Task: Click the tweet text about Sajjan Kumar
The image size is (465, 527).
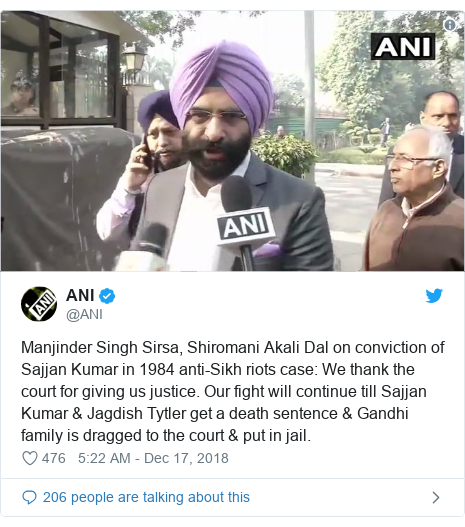Action: [x=232, y=392]
